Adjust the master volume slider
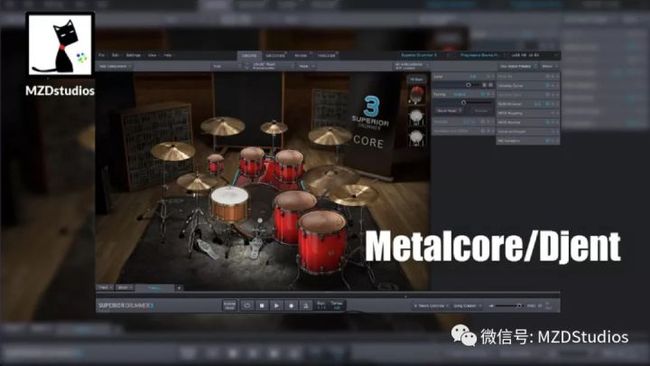The height and width of the screenshot is (366, 650). 509,306
